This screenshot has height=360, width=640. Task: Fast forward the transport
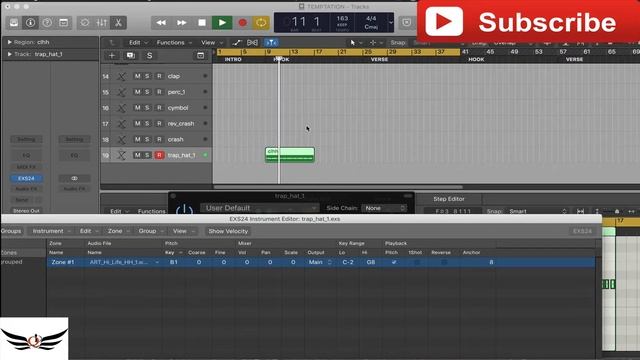(181, 23)
